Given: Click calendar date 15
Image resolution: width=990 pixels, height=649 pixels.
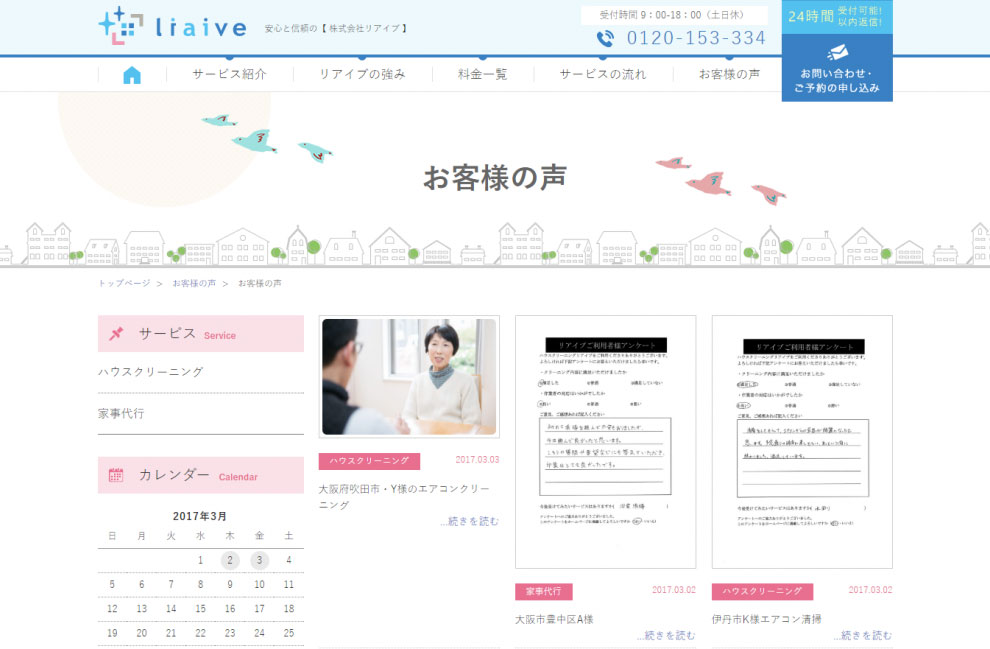Looking at the screenshot, I should pos(200,609).
